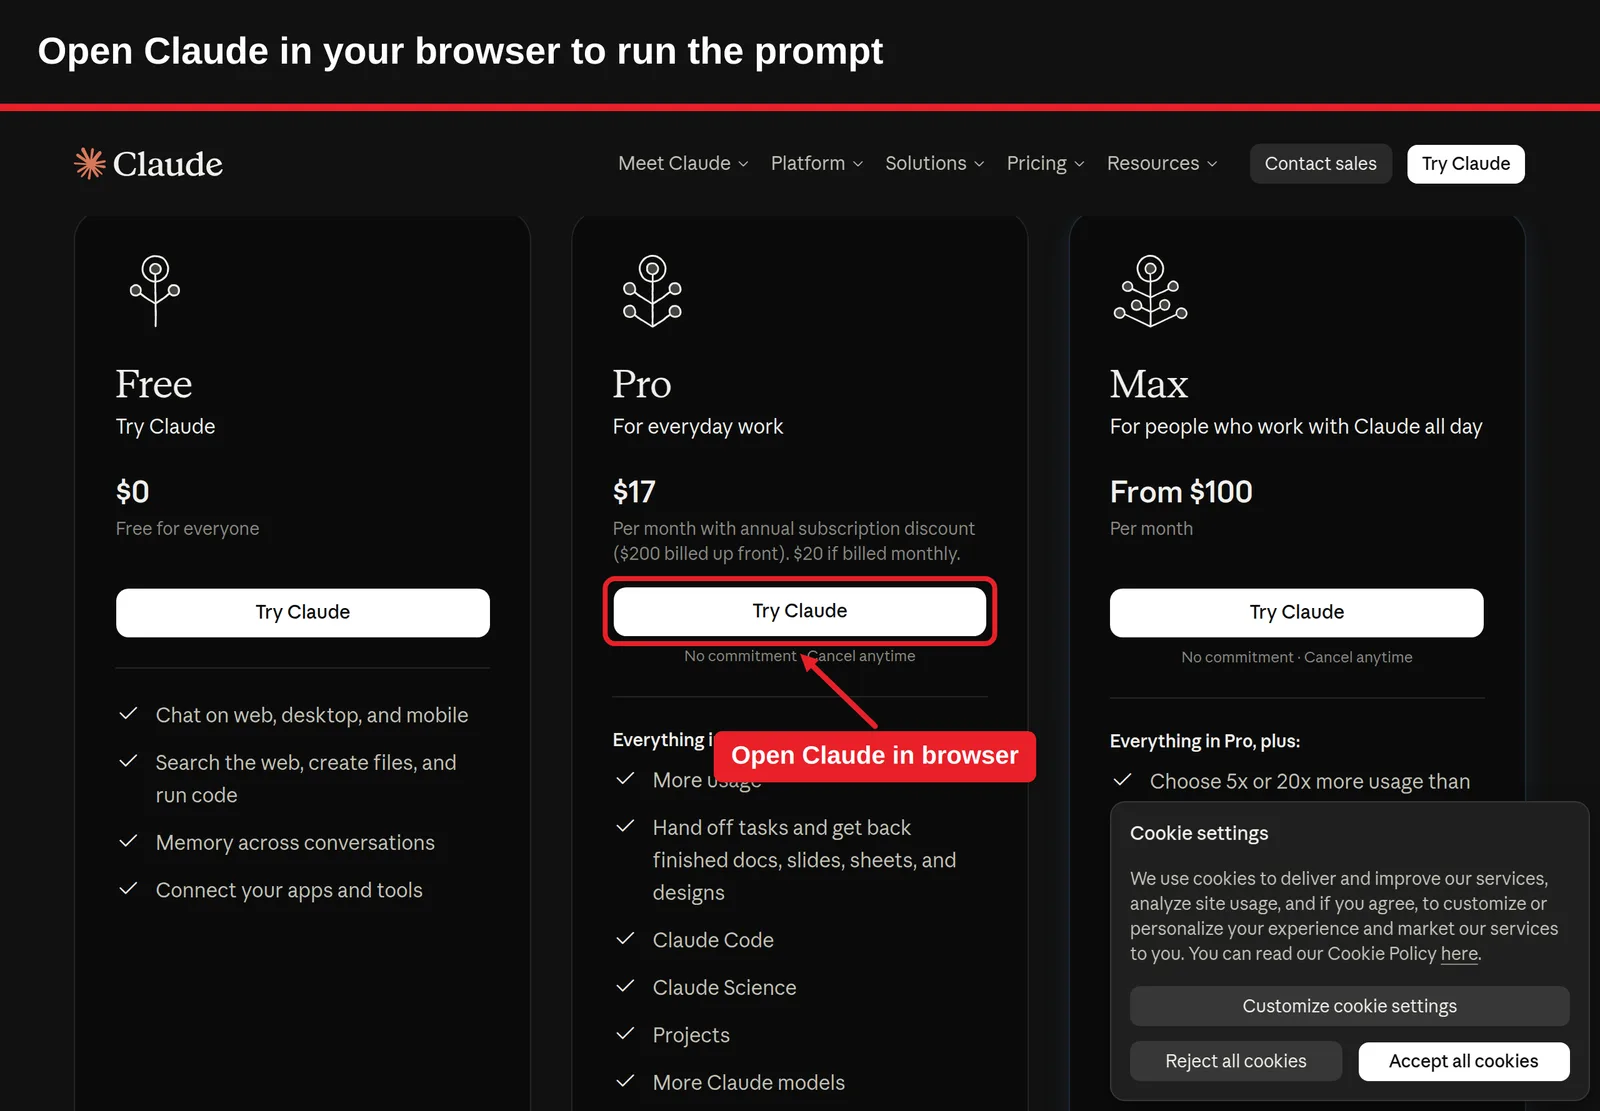Select Try Claude on the Max plan
This screenshot has height=1111, width=1600.
1297,613
